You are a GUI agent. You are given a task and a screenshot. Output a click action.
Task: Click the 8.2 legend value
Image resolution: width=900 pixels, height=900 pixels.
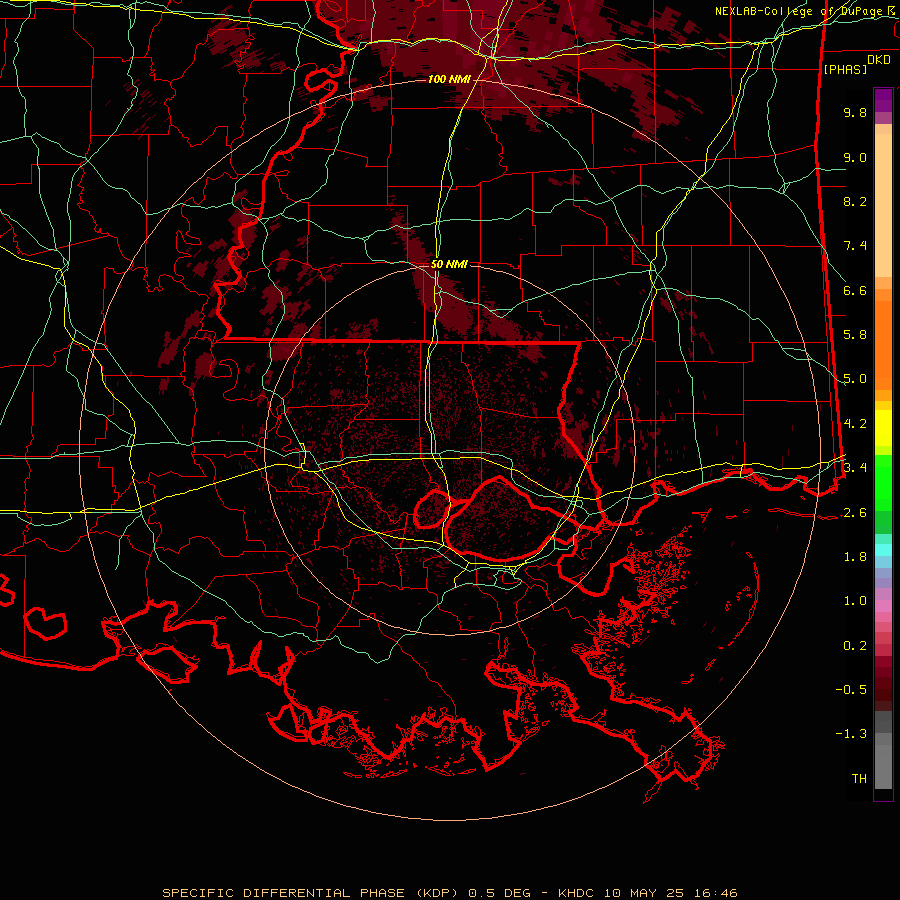pos(855,201)
